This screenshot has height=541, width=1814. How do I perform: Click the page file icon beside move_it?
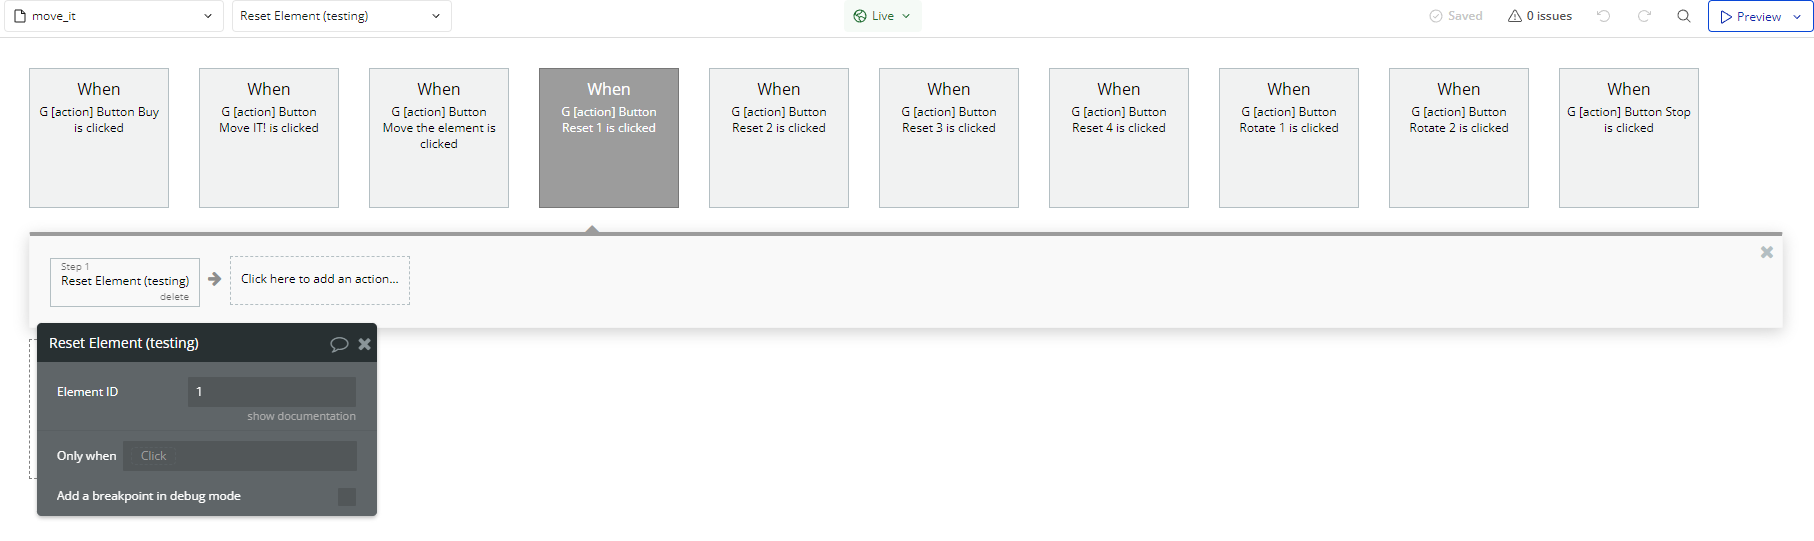[x=20, y=16]
